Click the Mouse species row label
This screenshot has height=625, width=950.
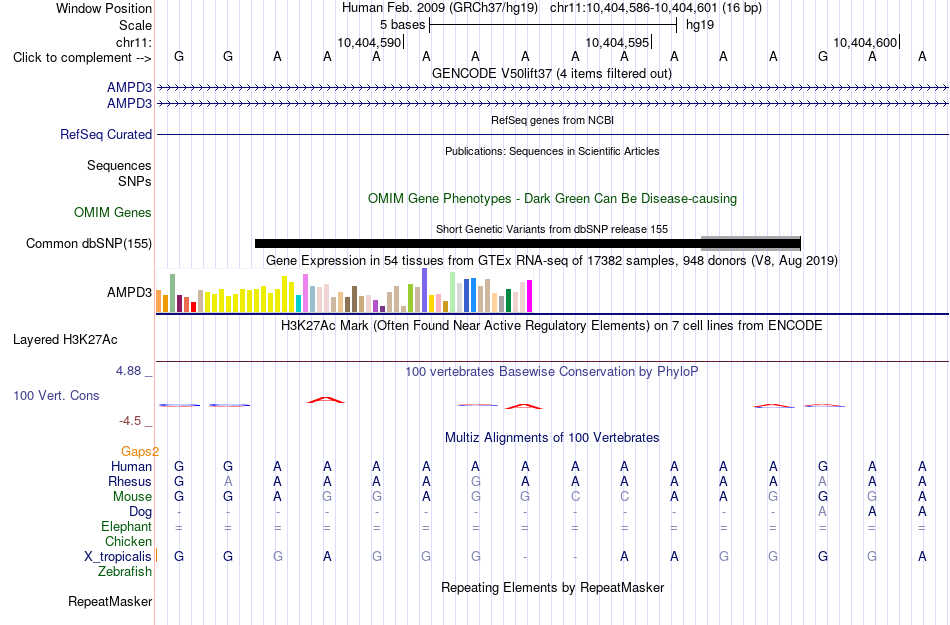pyautogui.click(x=132, y=497)
